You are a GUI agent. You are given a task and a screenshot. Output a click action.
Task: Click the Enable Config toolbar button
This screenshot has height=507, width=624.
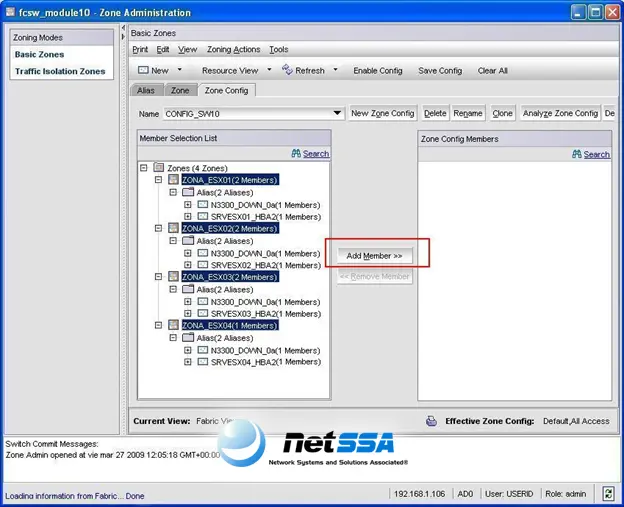(378, 70)
